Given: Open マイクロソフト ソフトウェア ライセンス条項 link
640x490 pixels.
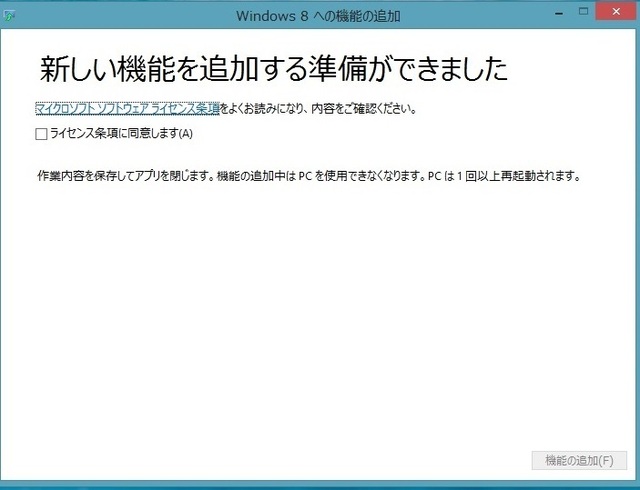Looking at the screenshot, I should 128,109.
